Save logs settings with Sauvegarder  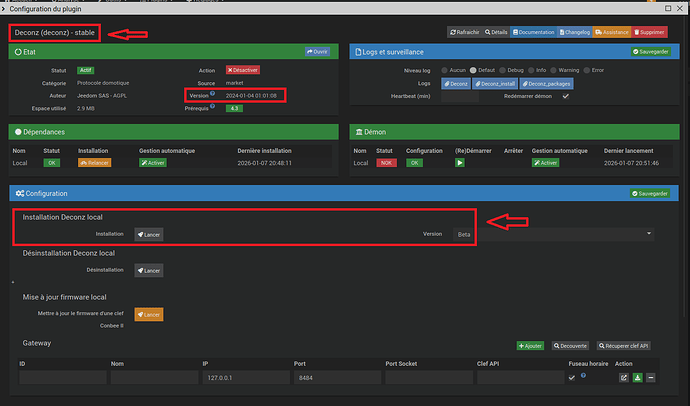click(x=651, y=51)
